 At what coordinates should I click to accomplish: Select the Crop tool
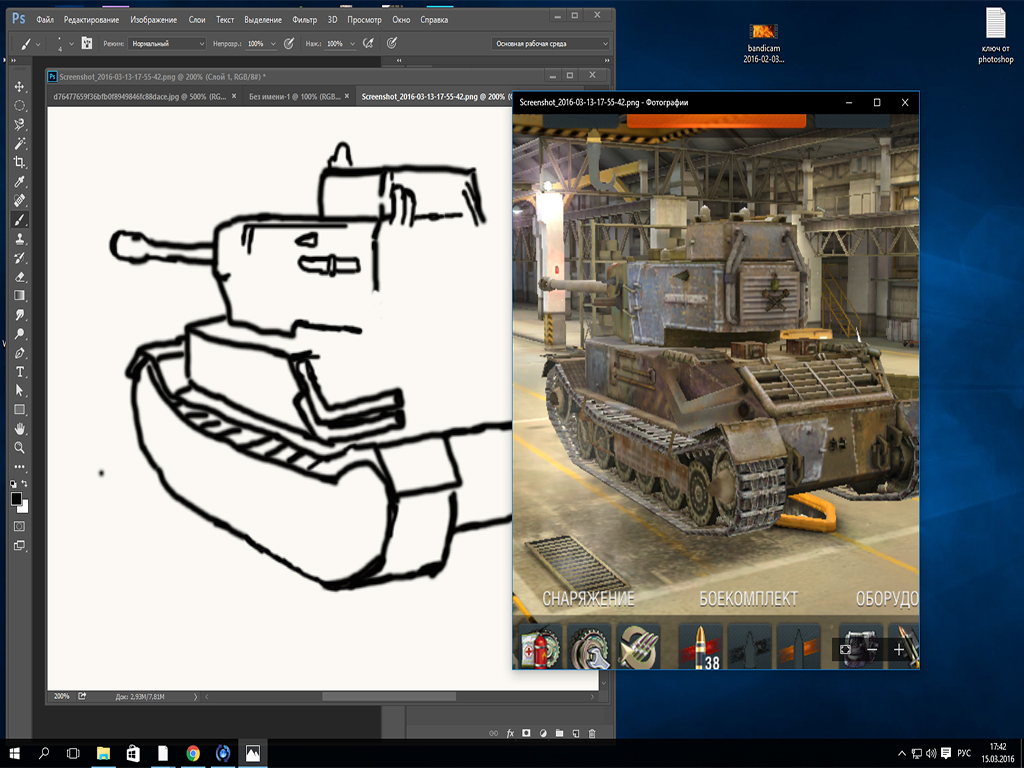pos(19,162)
